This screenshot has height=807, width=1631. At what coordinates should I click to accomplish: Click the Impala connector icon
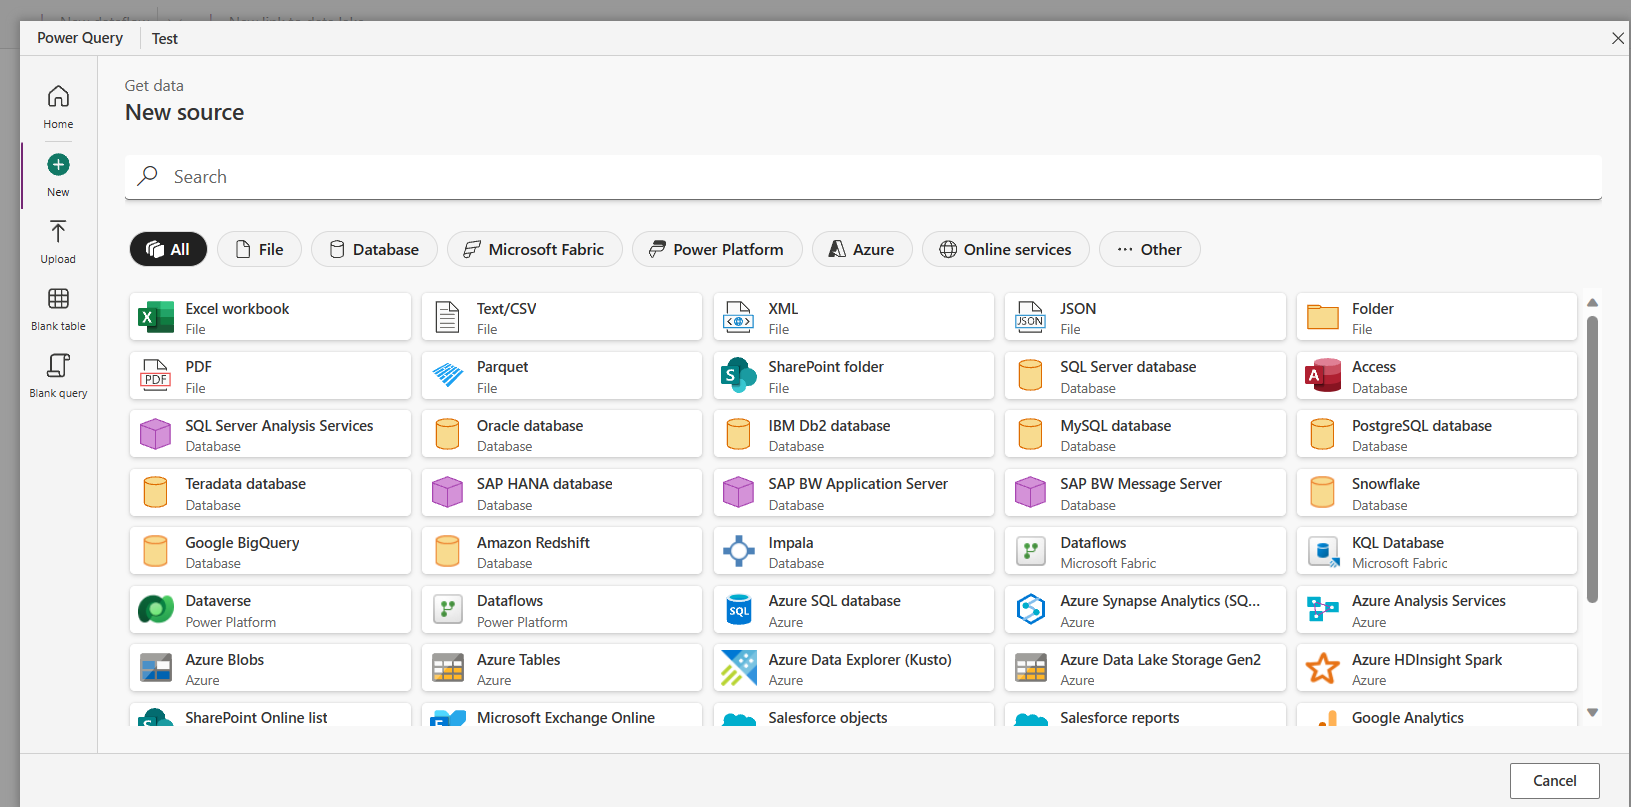tap(739, 551)
